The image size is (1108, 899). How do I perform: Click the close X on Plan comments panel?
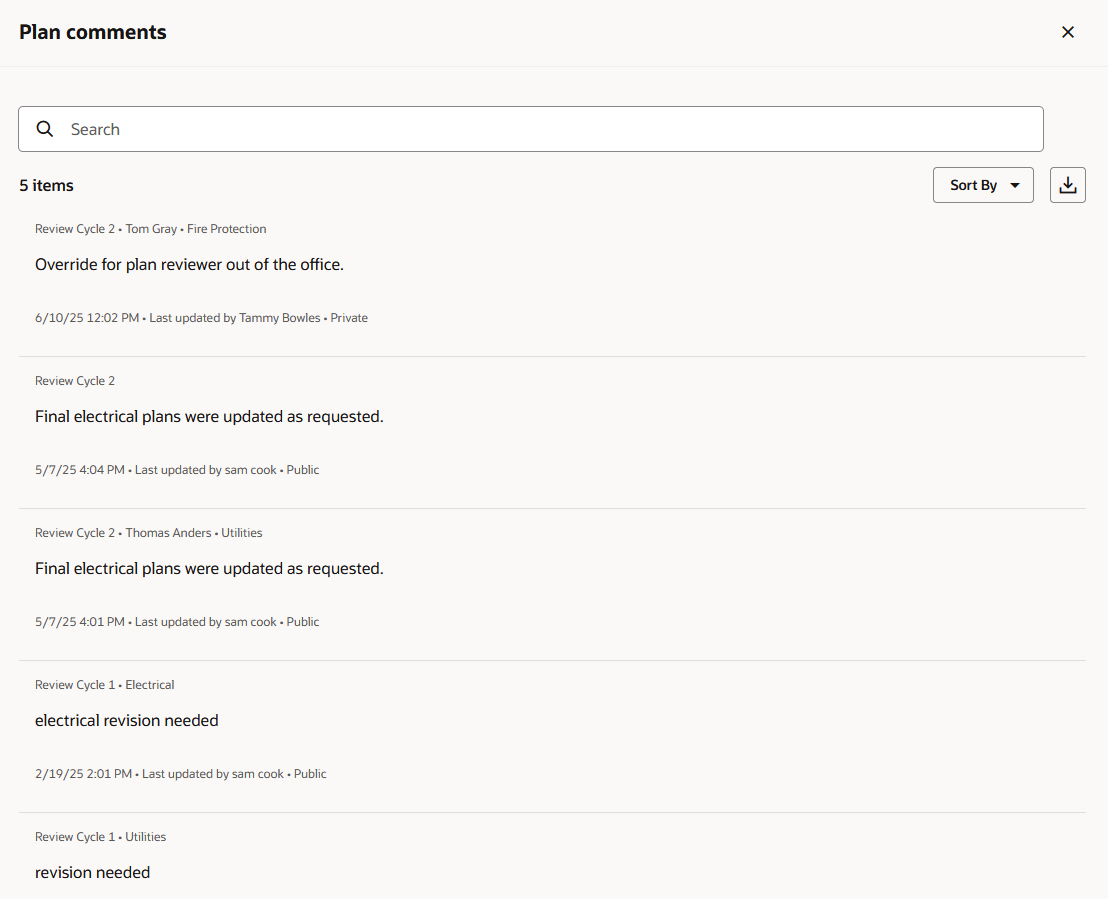pyautogui.click(x=1068, y=32)
